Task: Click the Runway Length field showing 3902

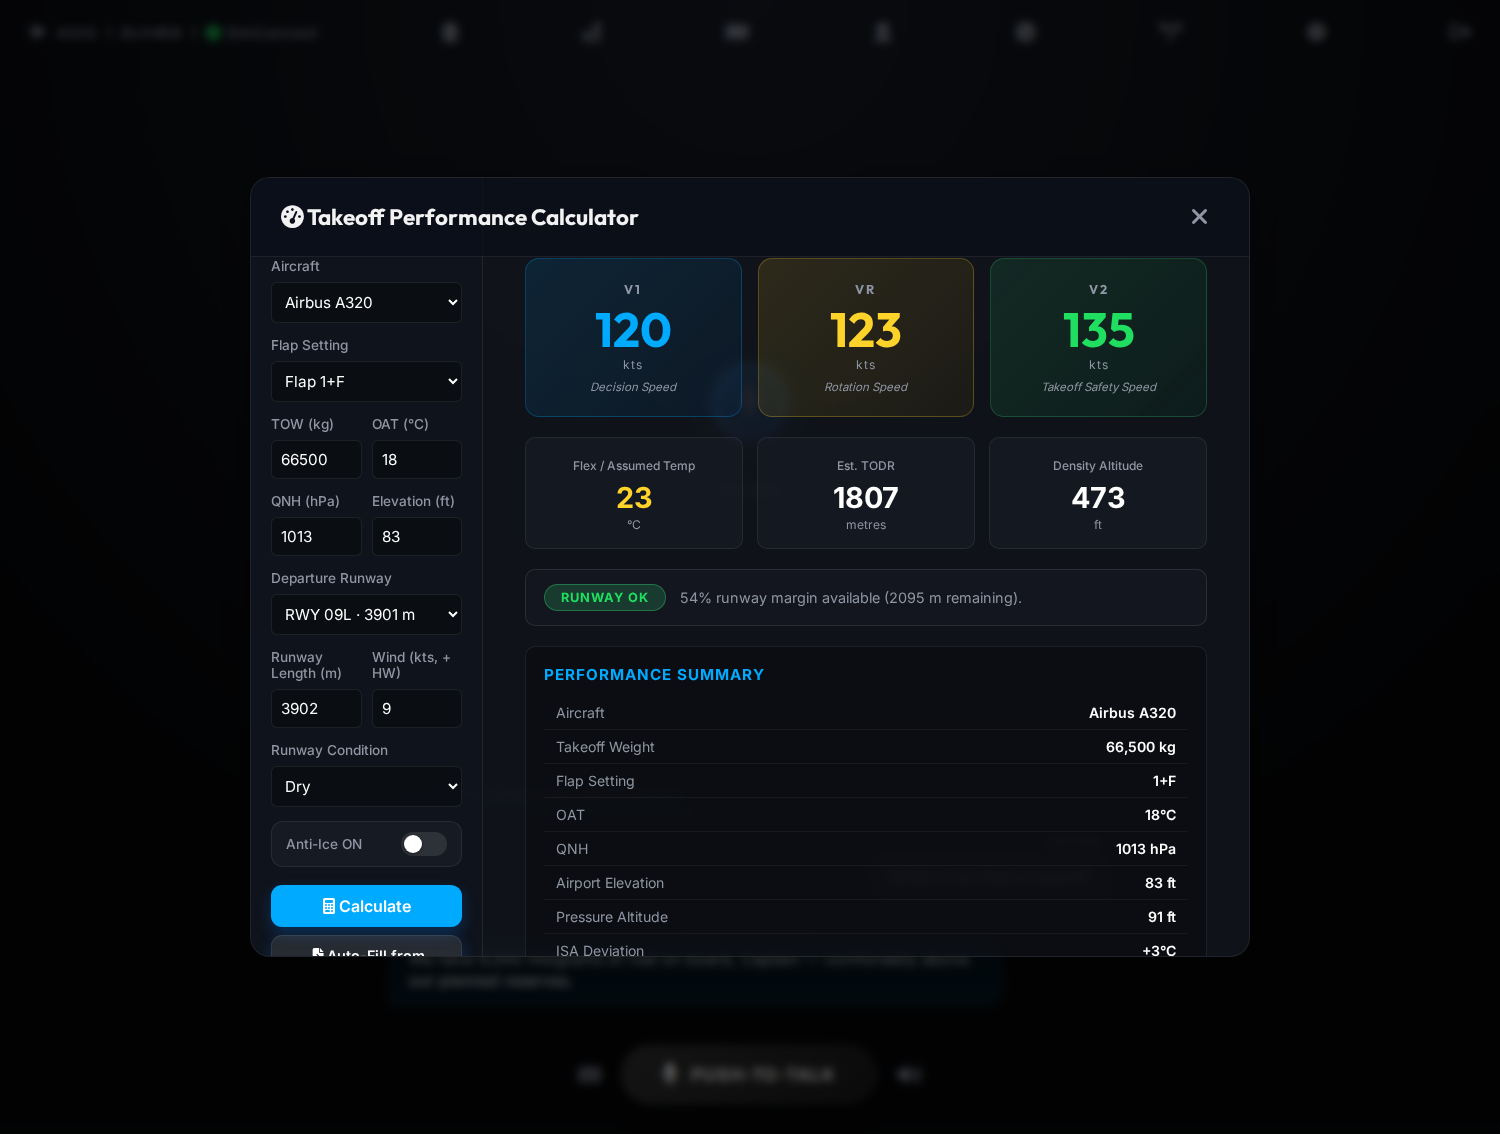Action: click(316, 708)
